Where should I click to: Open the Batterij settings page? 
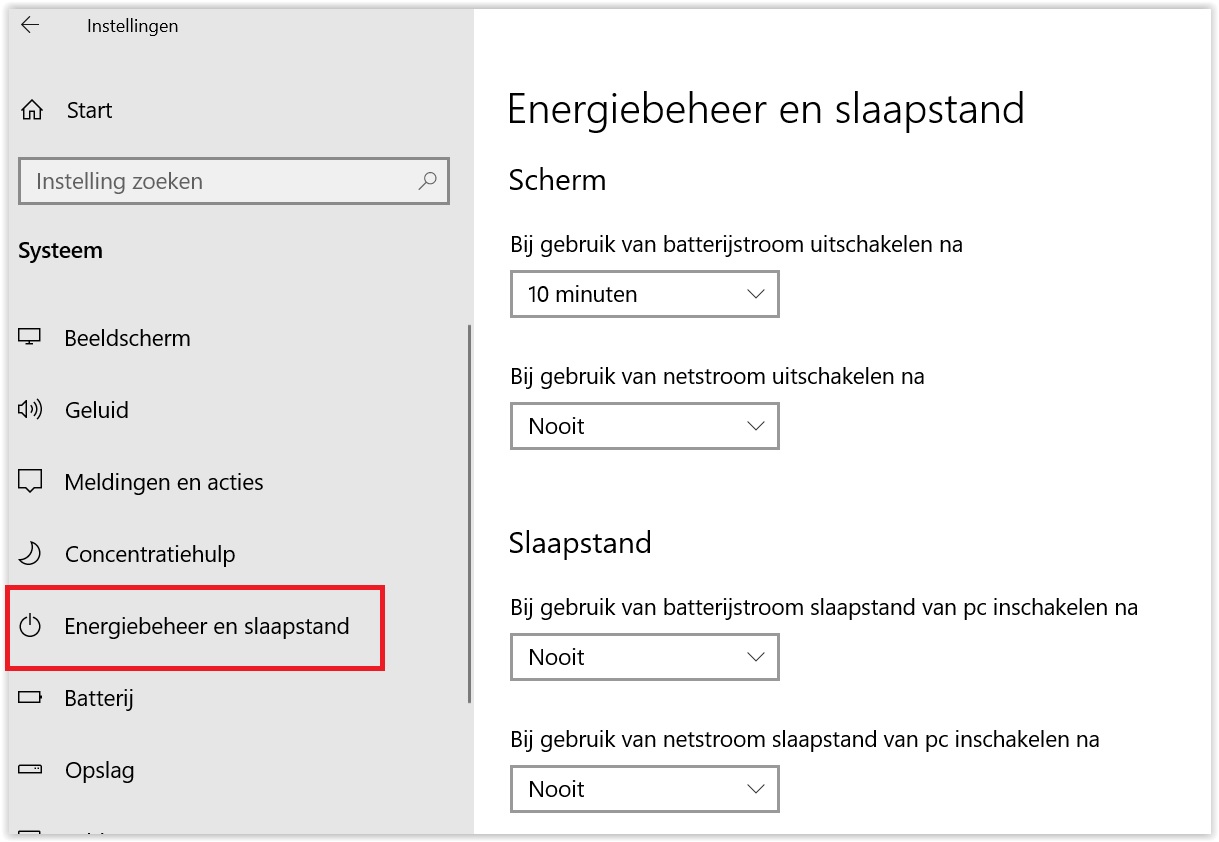pos(99,698)
